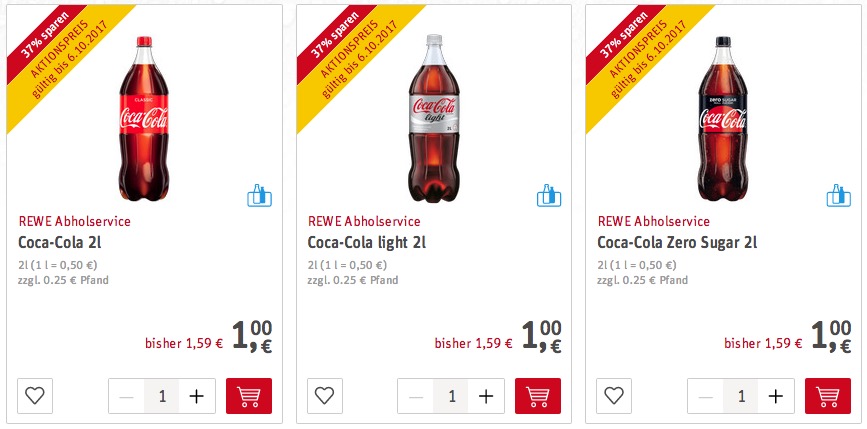Favorite Coca-Cola 2l with heart icon
The width and height of the screenshot is (867, 429).
(x=35, y=396)
